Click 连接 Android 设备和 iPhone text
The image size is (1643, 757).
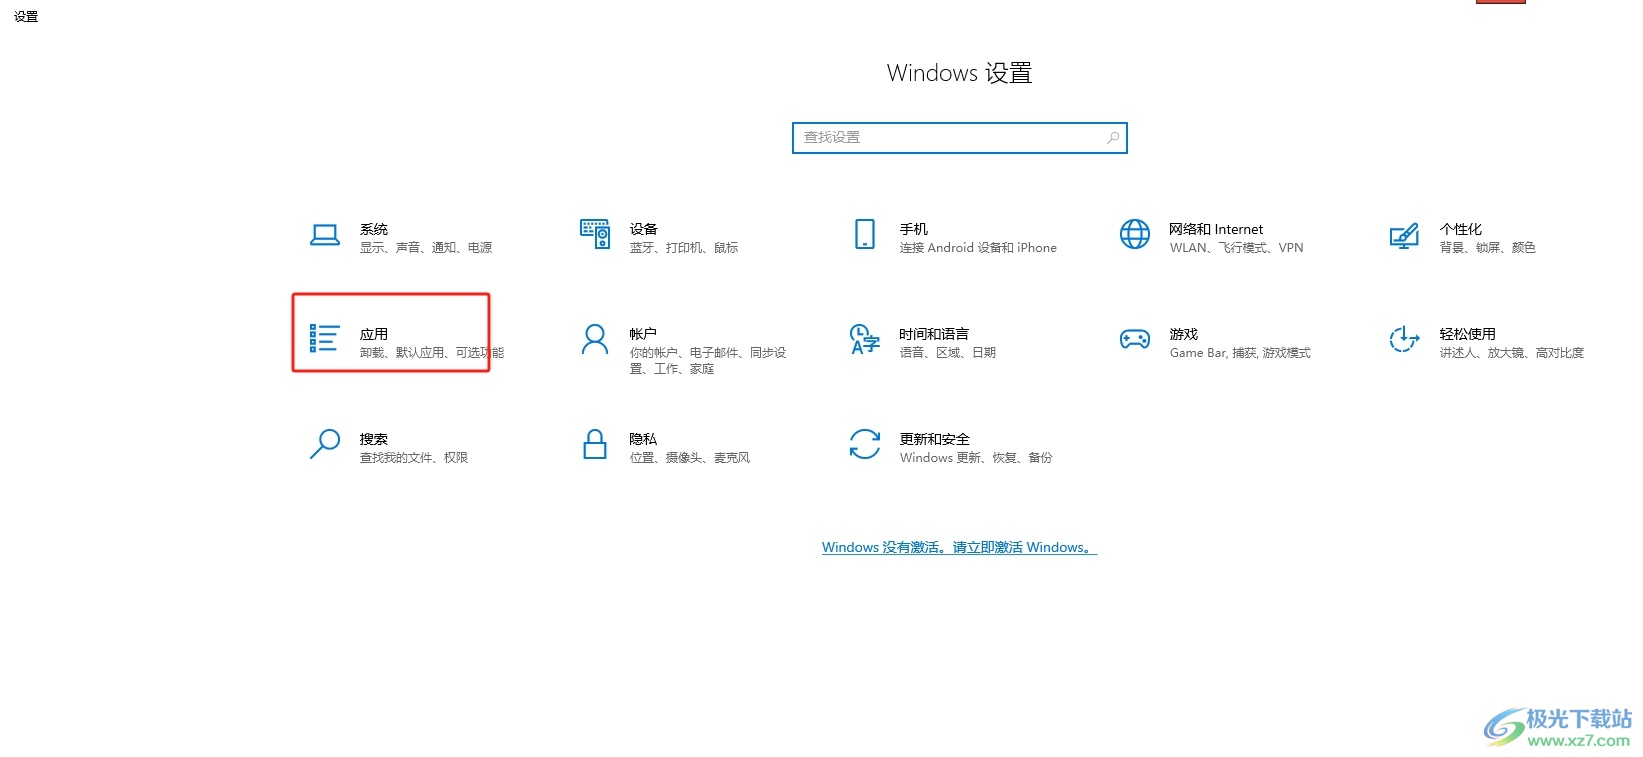click(978, 248)
